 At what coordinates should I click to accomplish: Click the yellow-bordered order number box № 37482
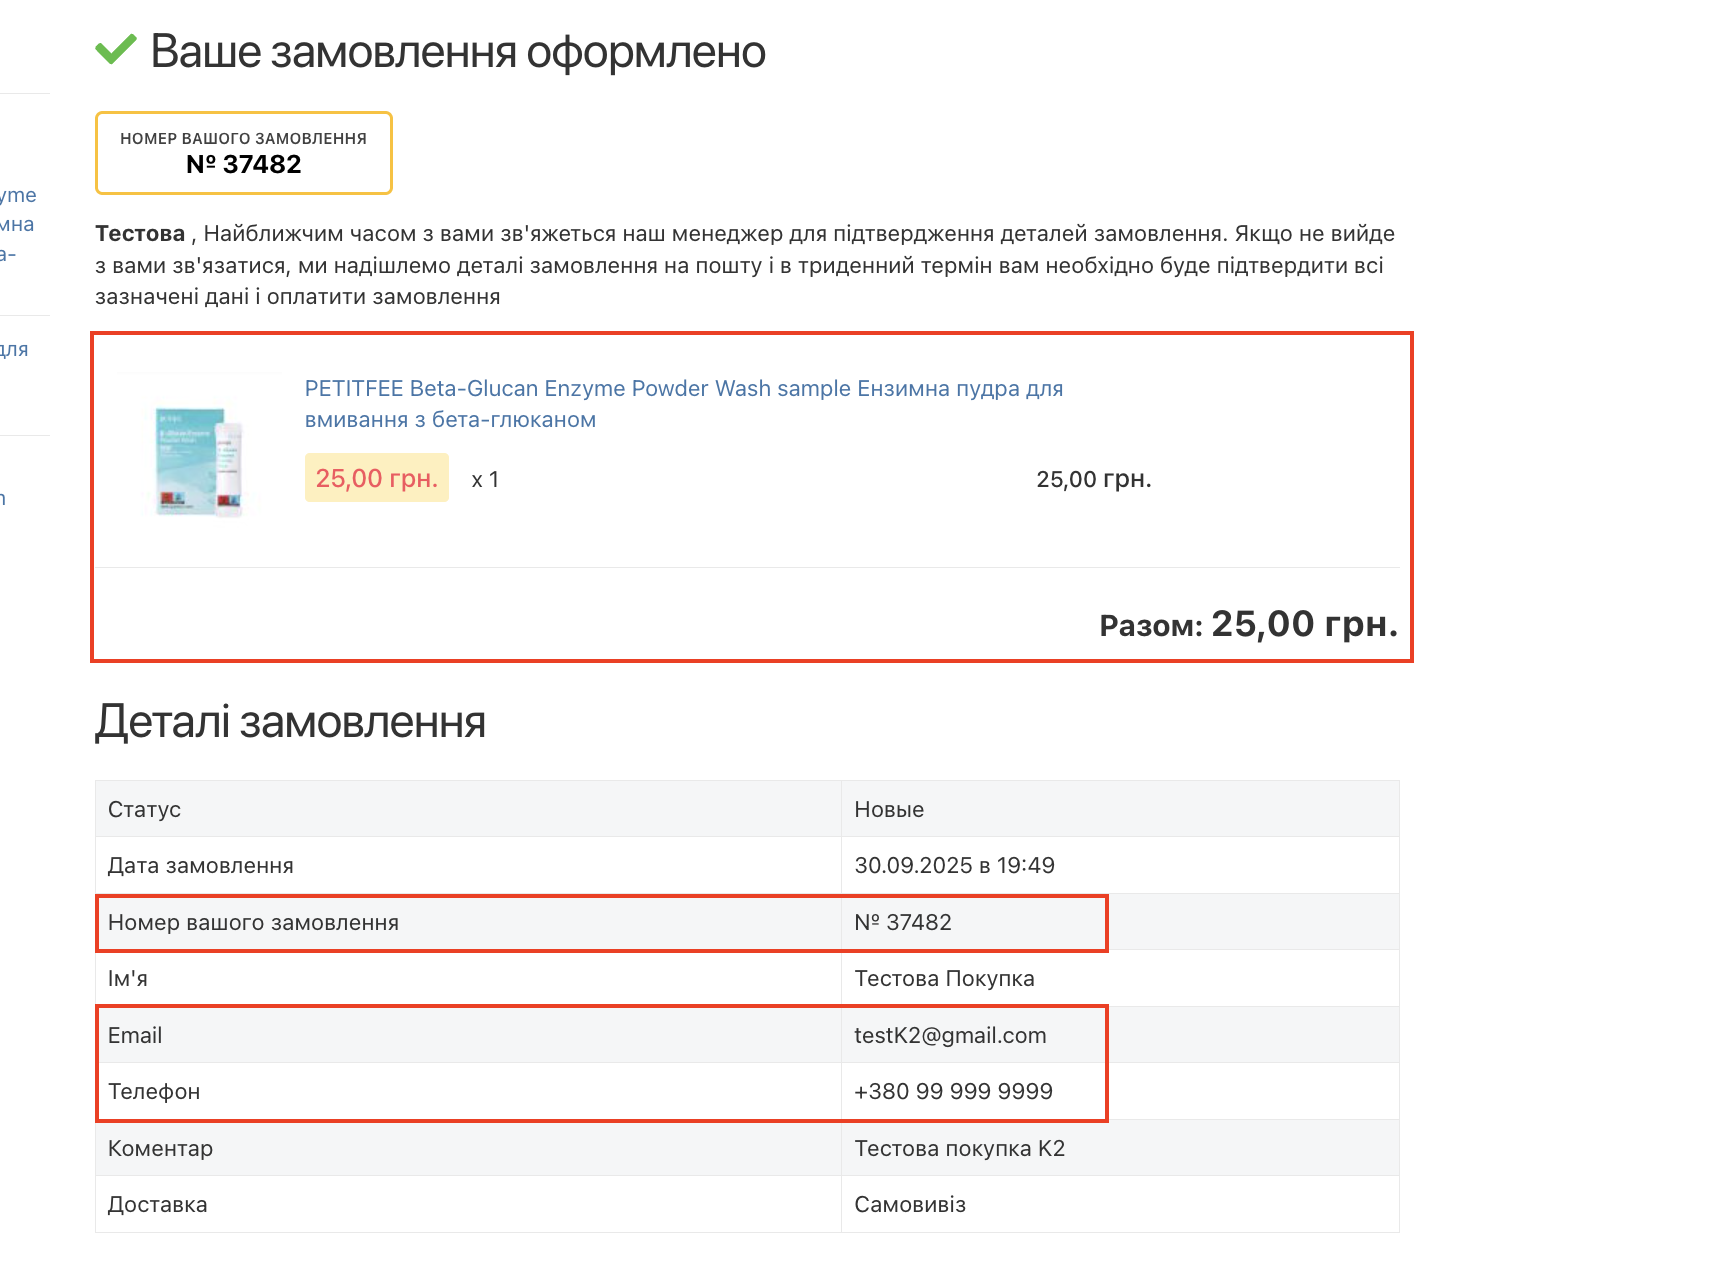coord(243,153)
